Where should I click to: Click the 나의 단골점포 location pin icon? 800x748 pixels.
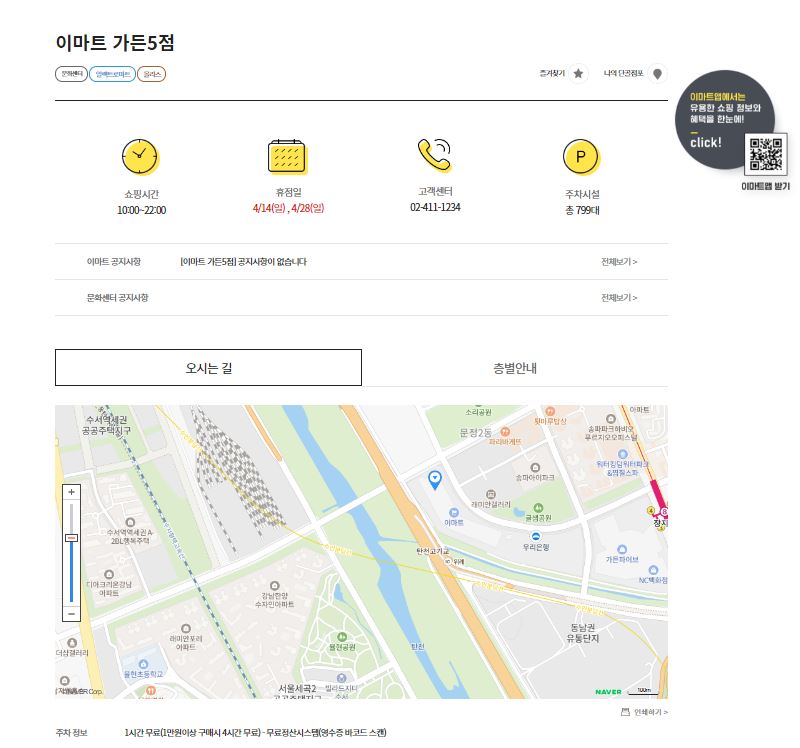657,74
